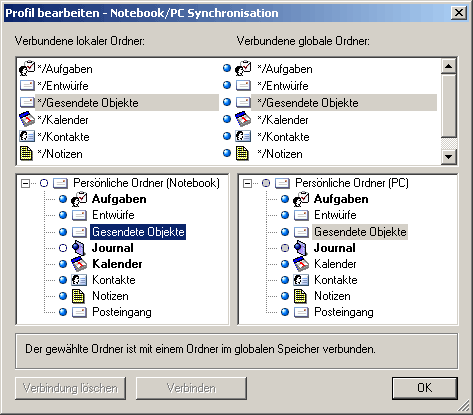Click the Kalender icon in the Notebook tree

coord(79,264)
